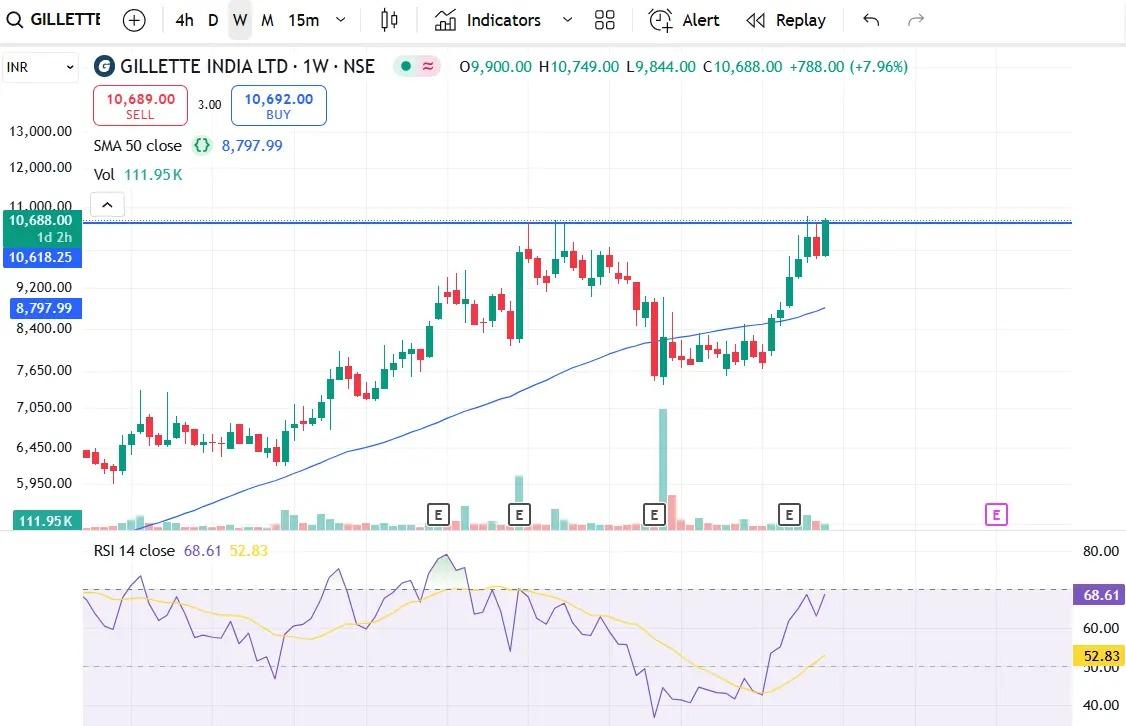Image resolution: width=1126 pixels, height=726 pixels.
Task: Open the candlestick chart type selector
Action: (389, 20)
